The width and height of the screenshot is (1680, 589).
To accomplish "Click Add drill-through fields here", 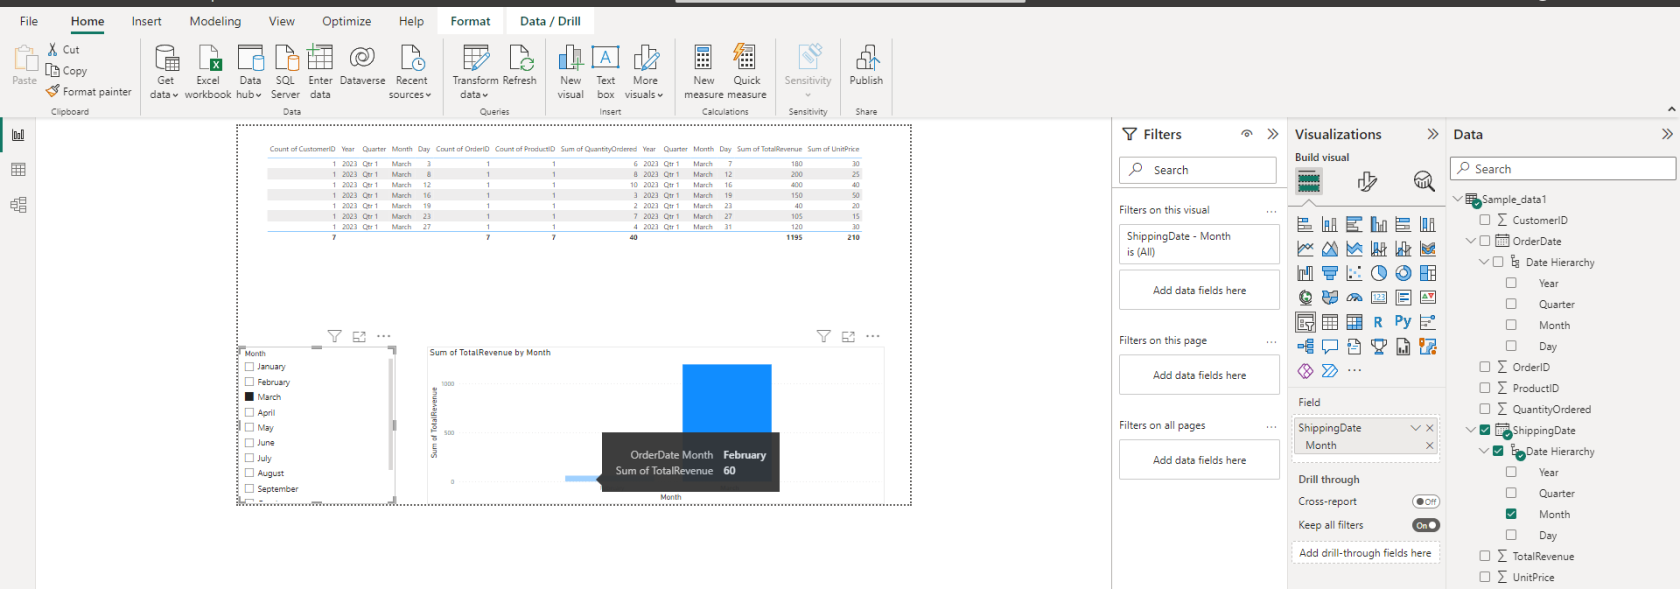I will coord(1365,553).
